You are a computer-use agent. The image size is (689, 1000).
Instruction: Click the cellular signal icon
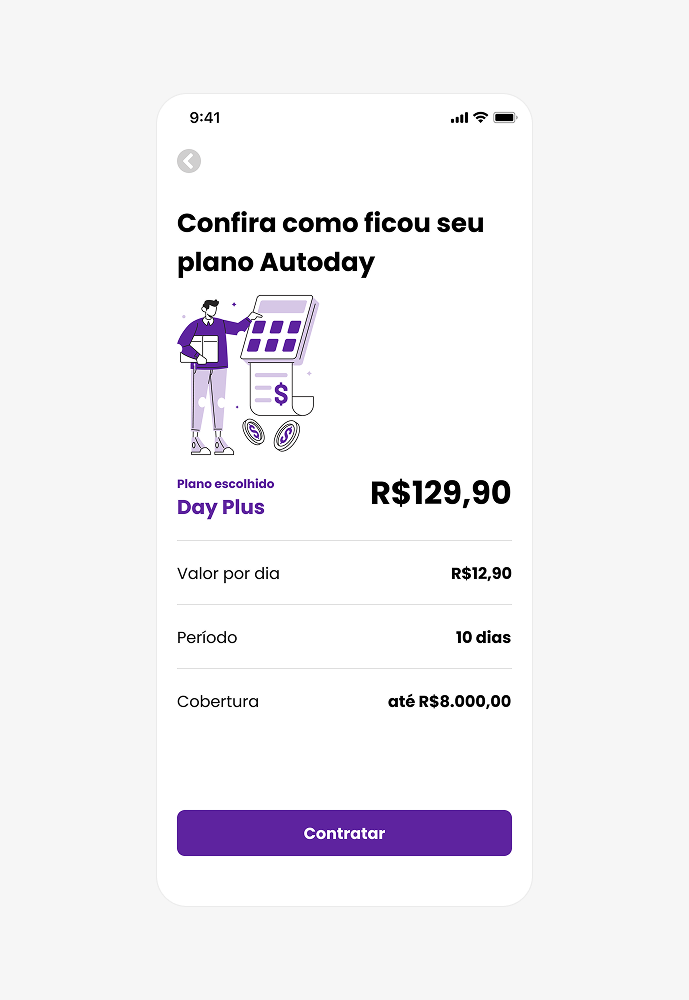459,118
